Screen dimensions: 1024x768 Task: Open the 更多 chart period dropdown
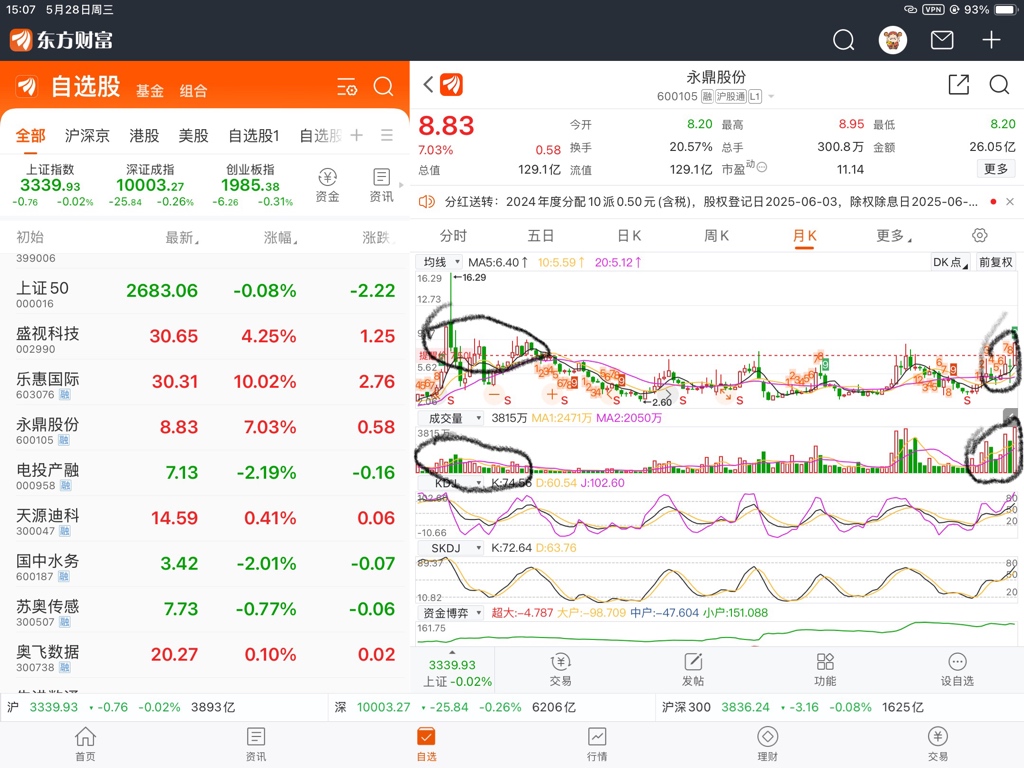[893, 236]
